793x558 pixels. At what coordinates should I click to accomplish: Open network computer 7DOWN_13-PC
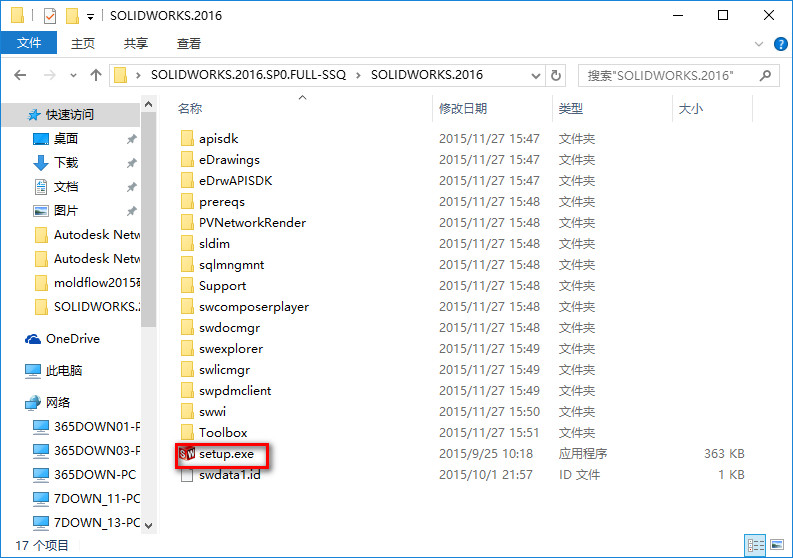point(86,522)
